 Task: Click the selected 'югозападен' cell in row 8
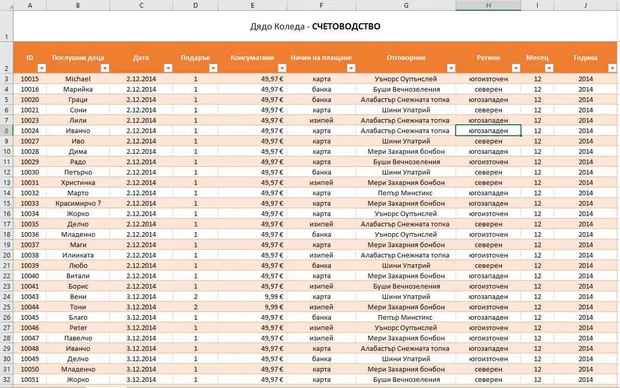point(488,131)
